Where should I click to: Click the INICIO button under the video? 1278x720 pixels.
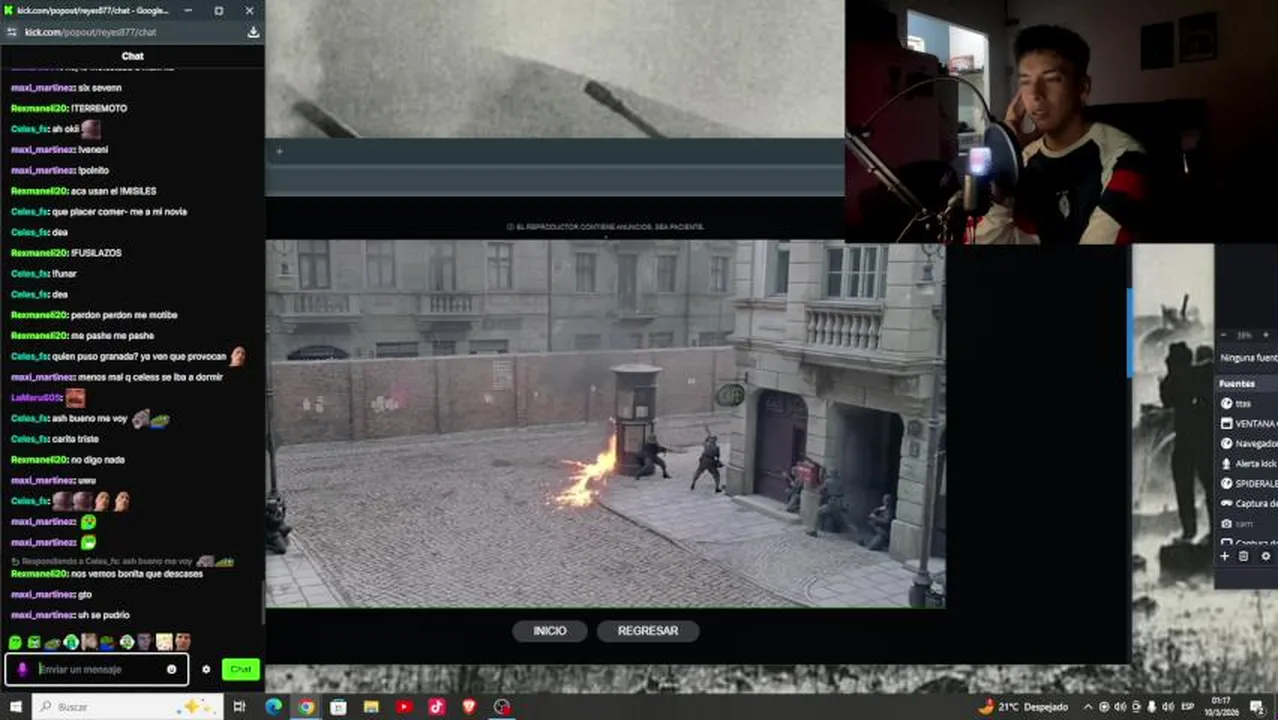[x=550, y=631]
